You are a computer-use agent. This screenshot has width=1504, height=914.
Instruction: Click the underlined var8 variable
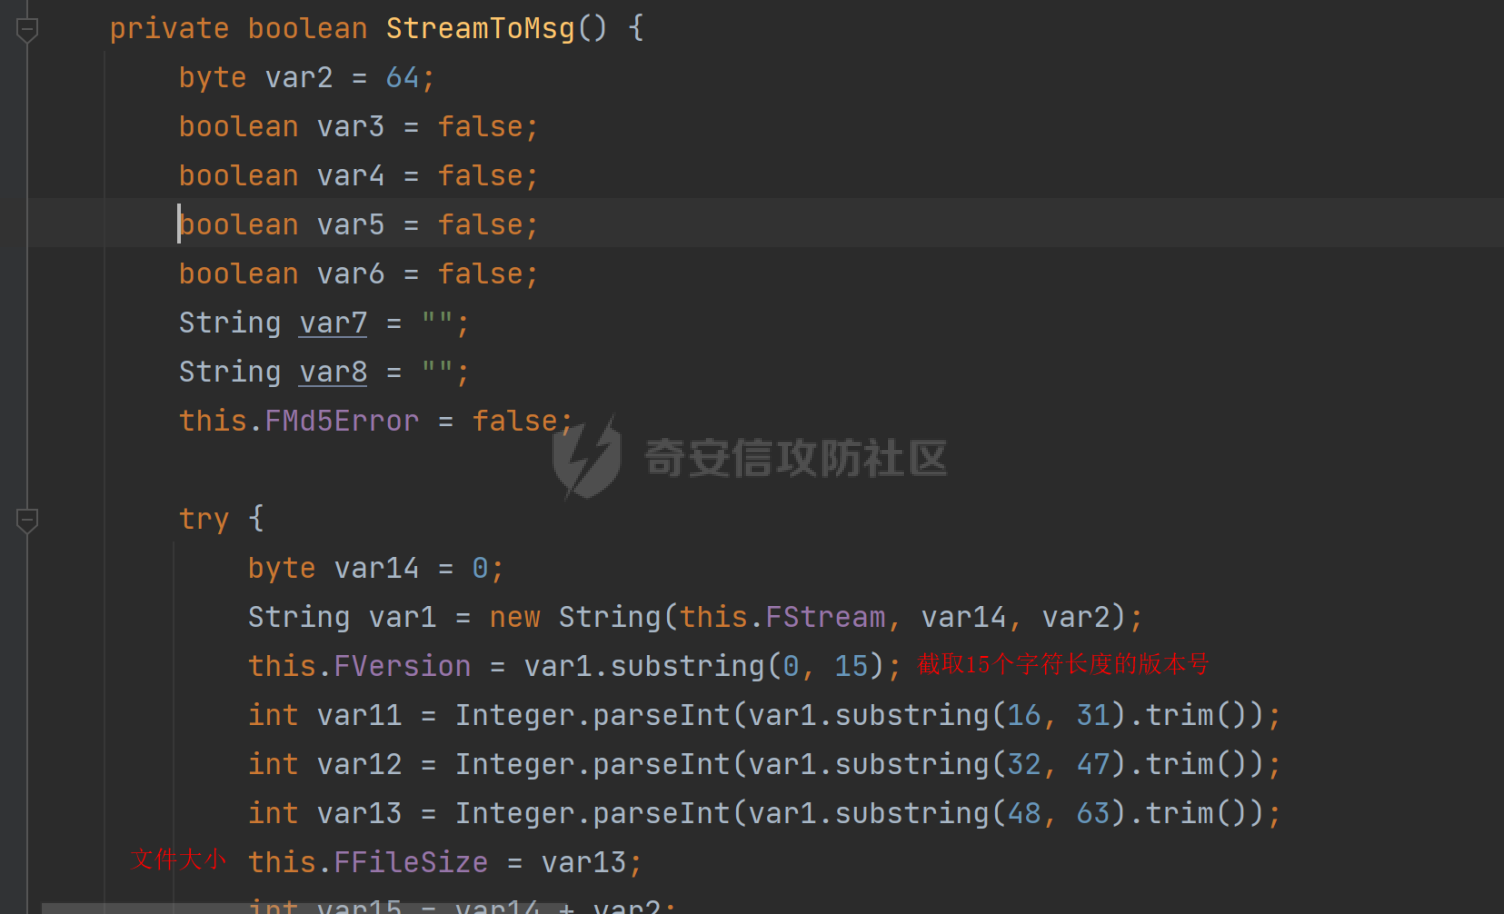click(x=333, y=372)
